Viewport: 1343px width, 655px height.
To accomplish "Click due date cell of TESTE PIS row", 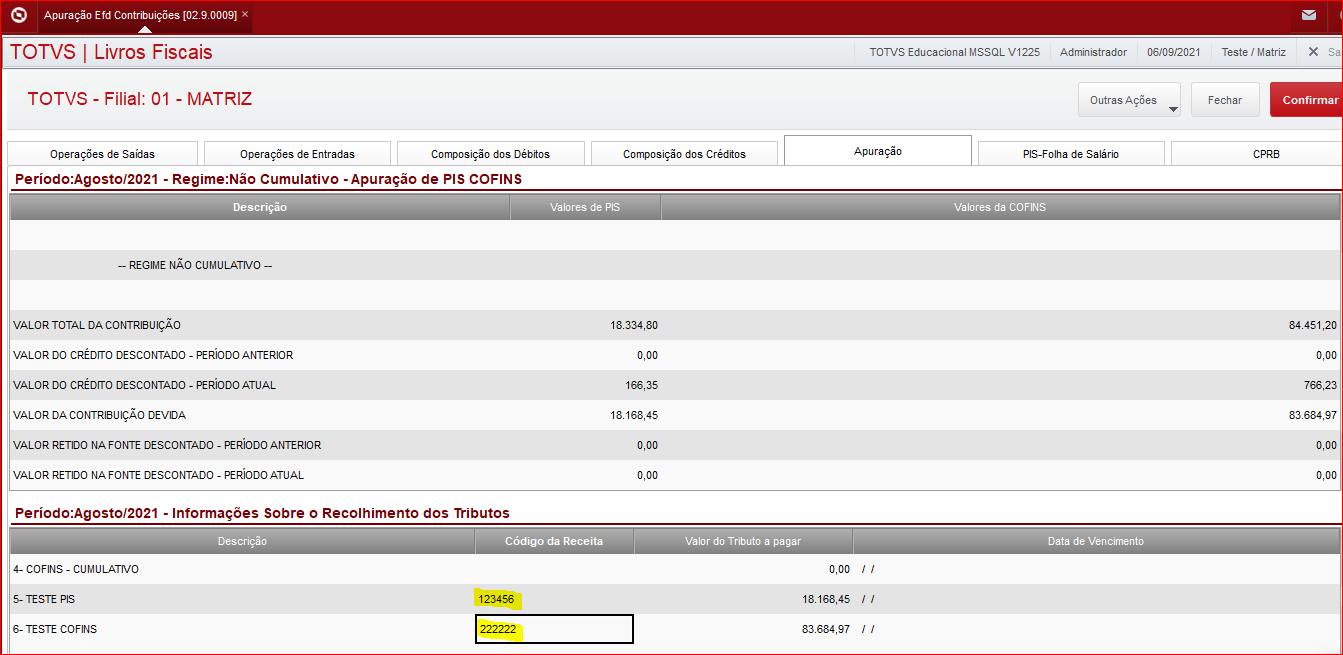I will [1096, 599].
